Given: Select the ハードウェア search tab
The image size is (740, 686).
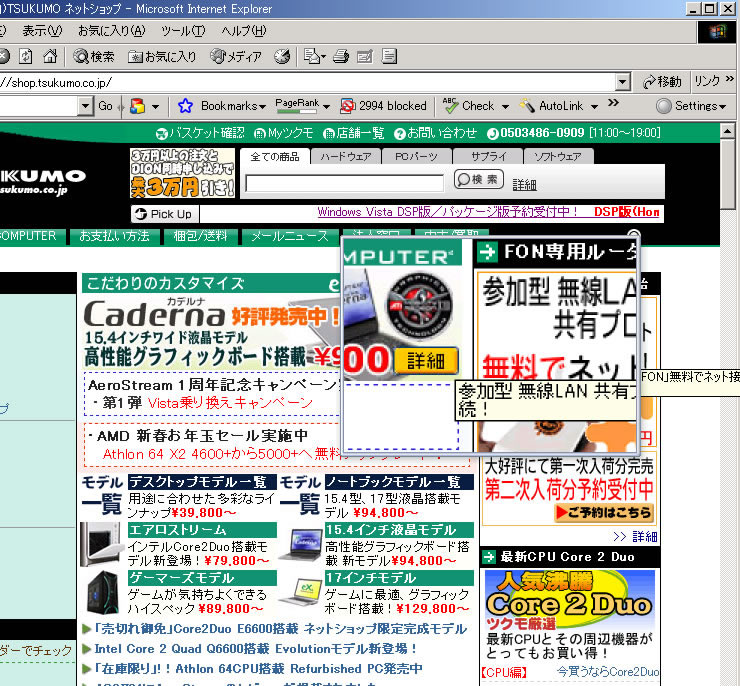Looking at the screenshot, I should click(x=346, y=156).
